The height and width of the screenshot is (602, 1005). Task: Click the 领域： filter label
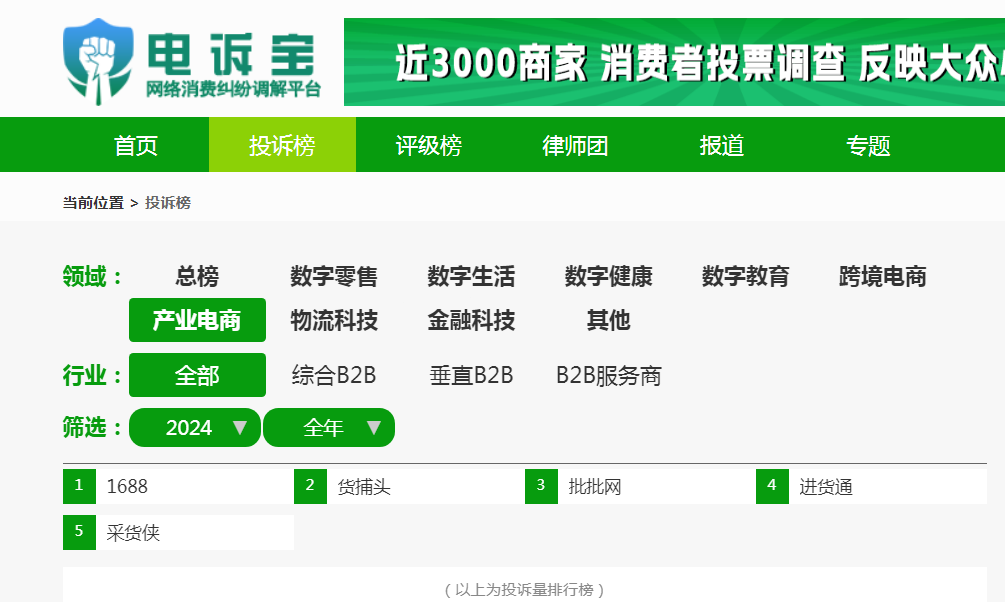pyautogui.click(x=93, y=276)
